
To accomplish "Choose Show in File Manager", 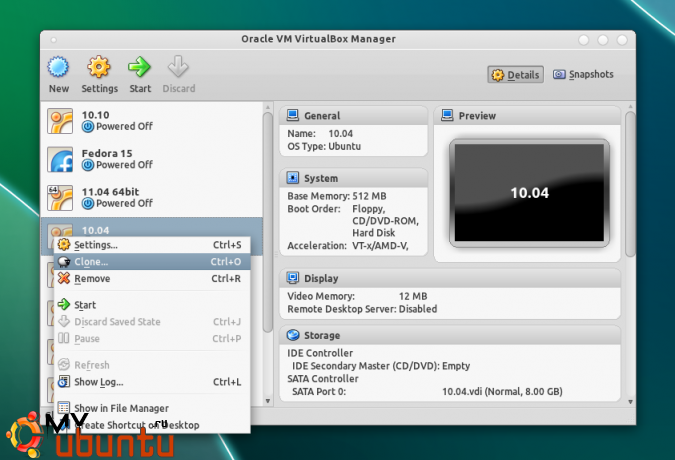I will (152, 408).
